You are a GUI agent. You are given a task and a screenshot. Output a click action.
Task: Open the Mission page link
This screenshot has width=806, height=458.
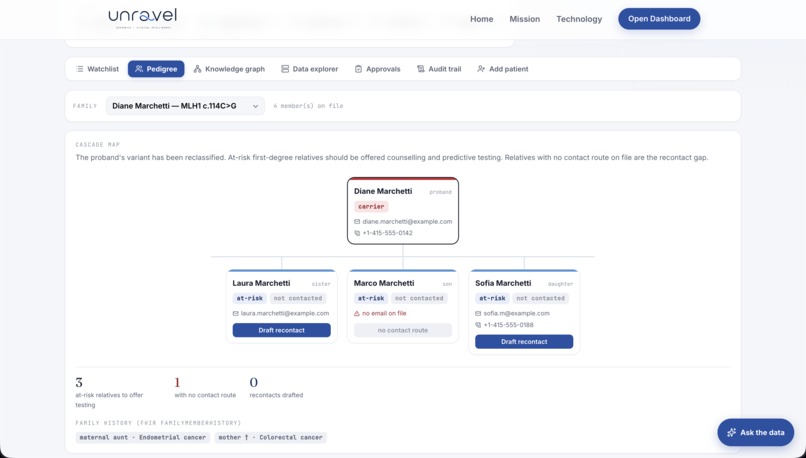[x=524, y=19]
